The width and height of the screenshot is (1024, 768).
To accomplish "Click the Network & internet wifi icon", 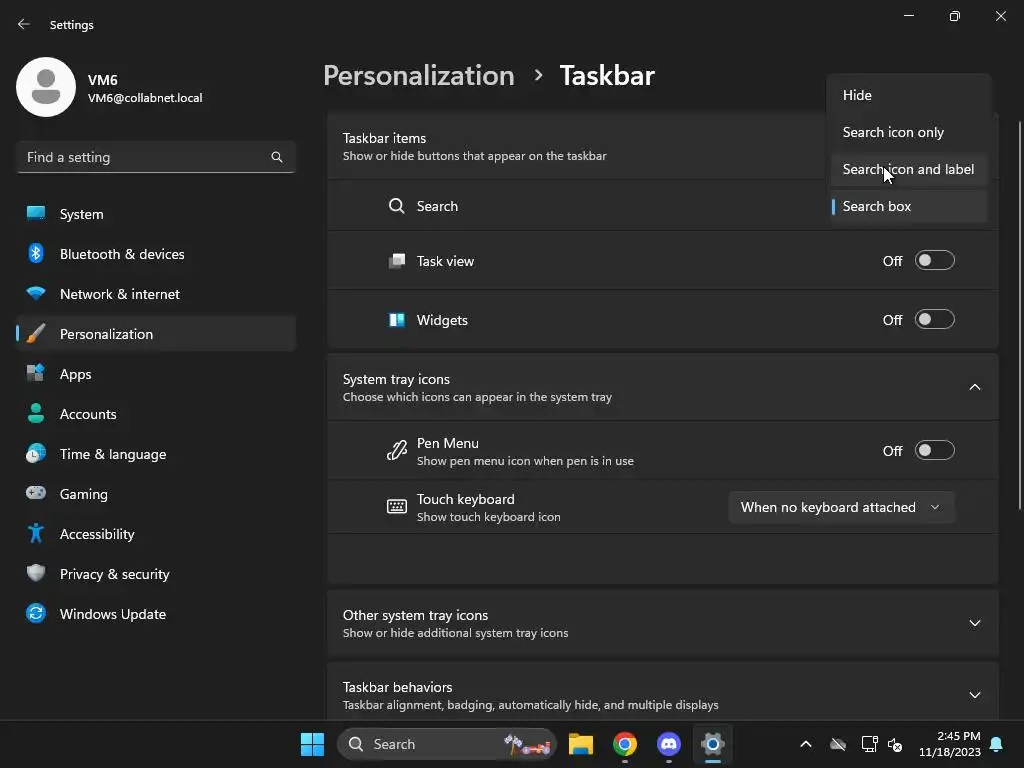I will (x=36, y=293).
